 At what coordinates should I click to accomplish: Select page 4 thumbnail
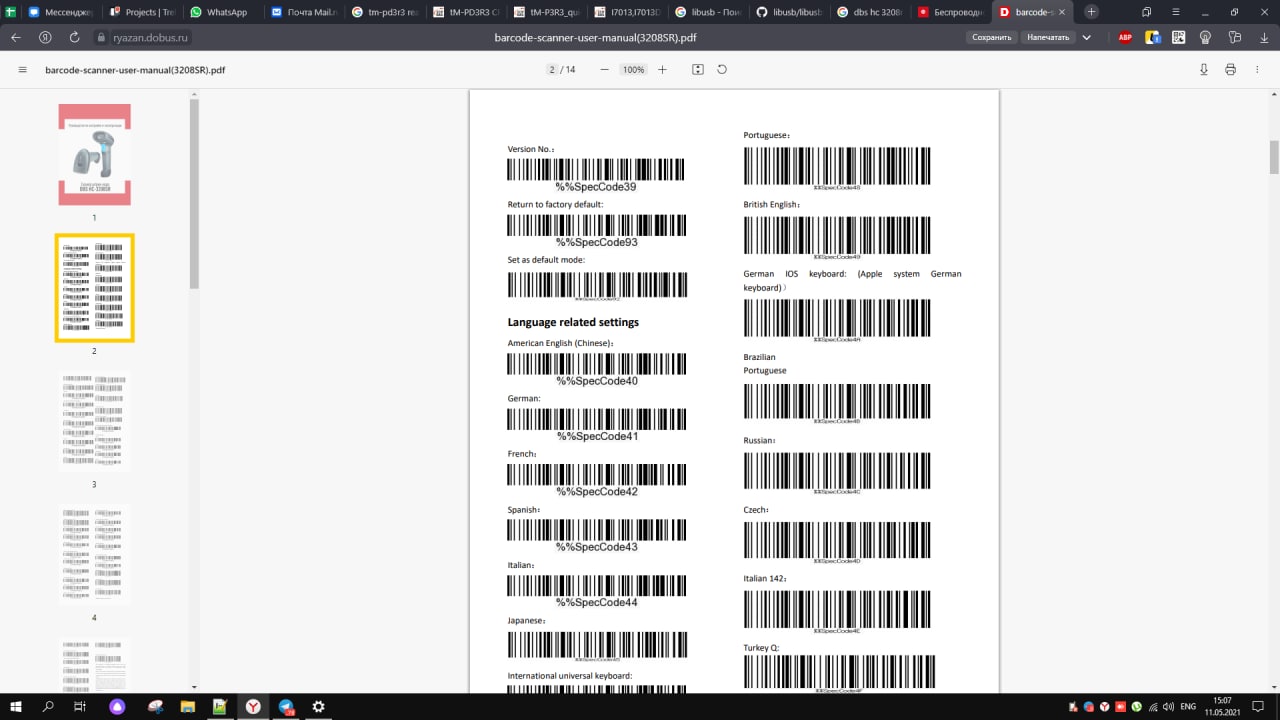click(x=94, y=554)
